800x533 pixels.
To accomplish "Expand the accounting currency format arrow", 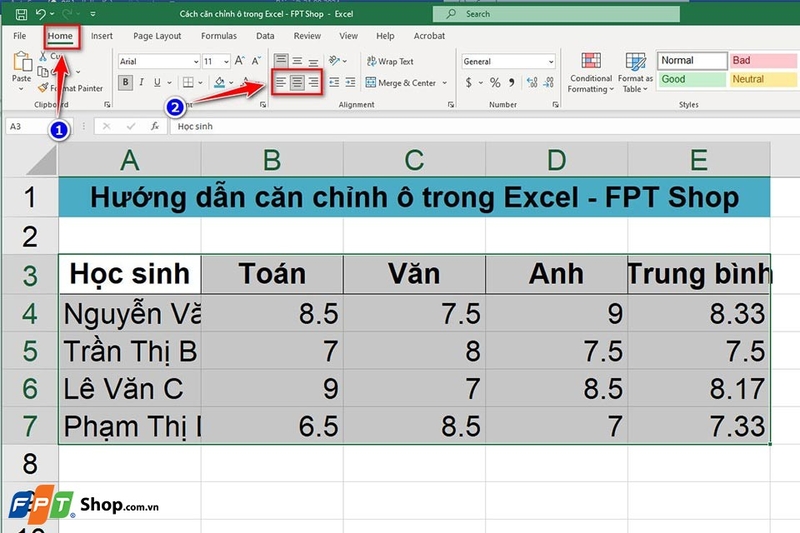I will pos(481,83).
